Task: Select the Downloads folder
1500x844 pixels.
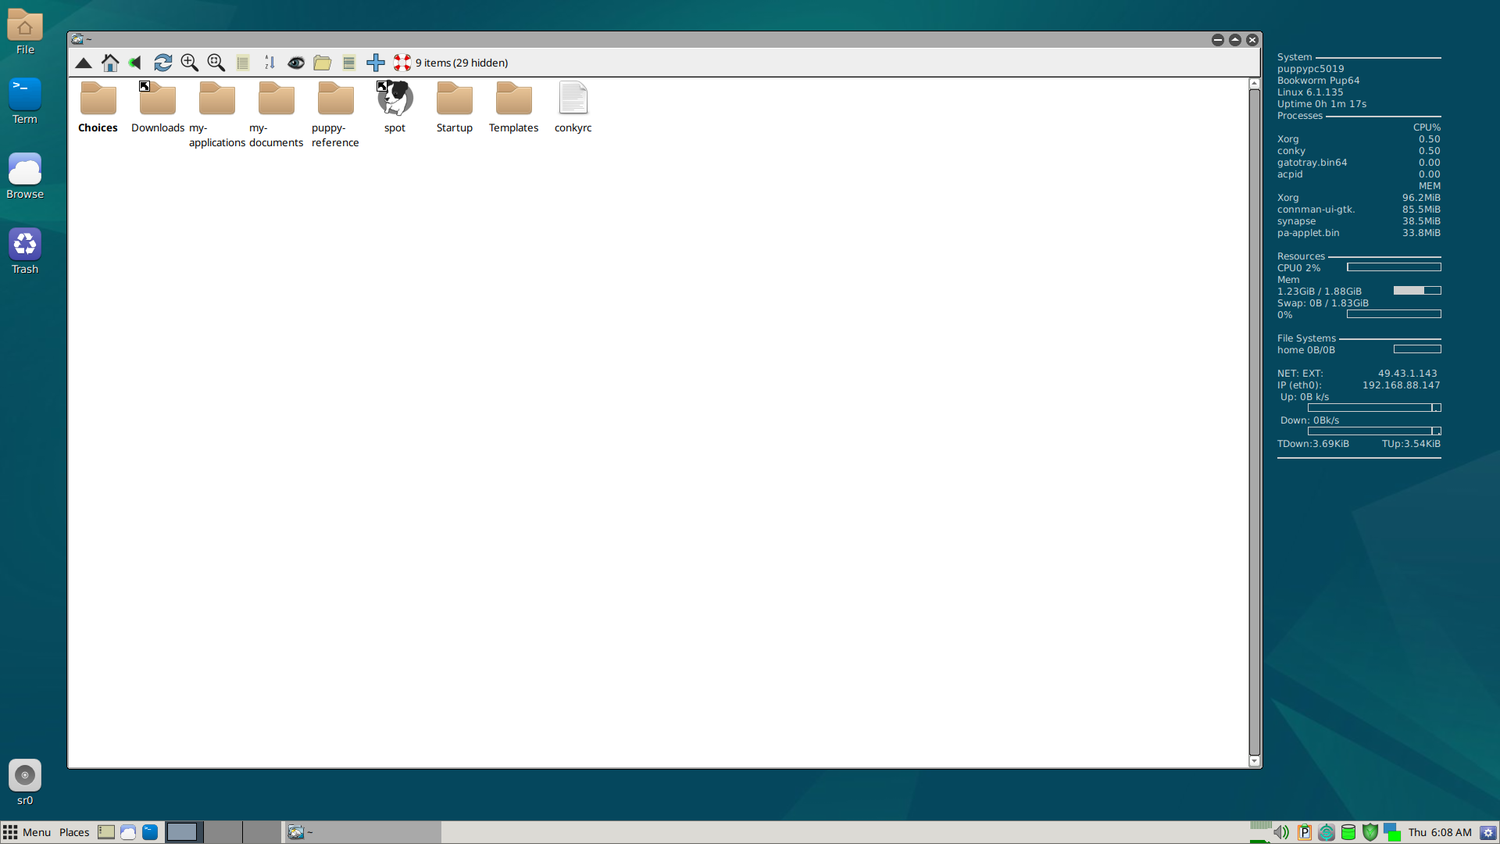Action: point(157,107)
